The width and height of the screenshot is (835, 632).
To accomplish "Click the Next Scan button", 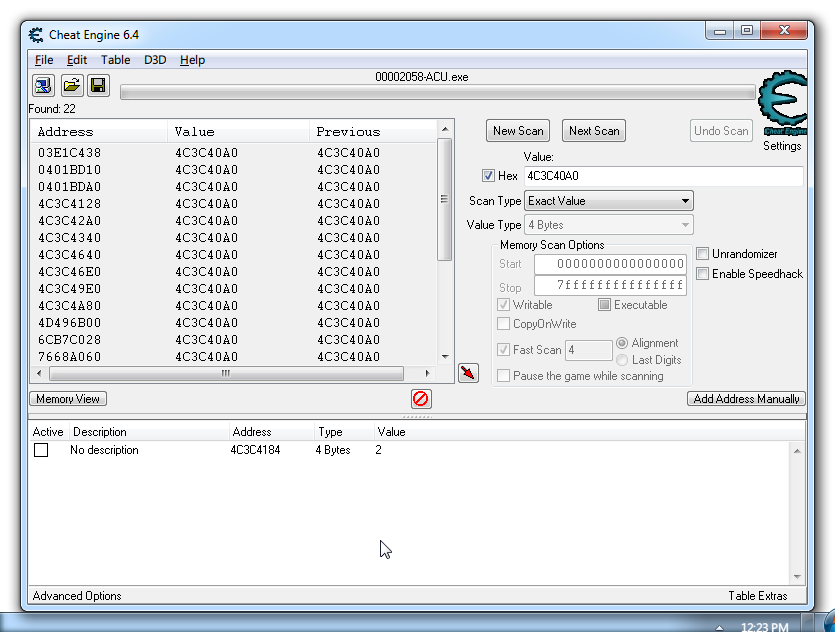I will (593, 131).
